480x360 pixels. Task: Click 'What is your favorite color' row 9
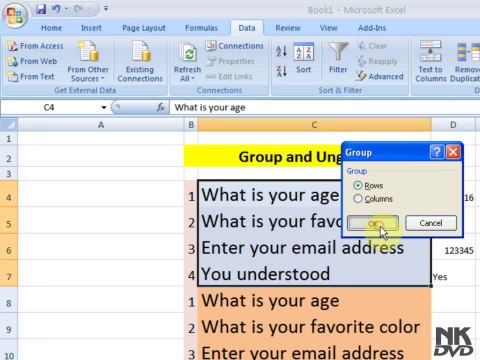(314, 327)
